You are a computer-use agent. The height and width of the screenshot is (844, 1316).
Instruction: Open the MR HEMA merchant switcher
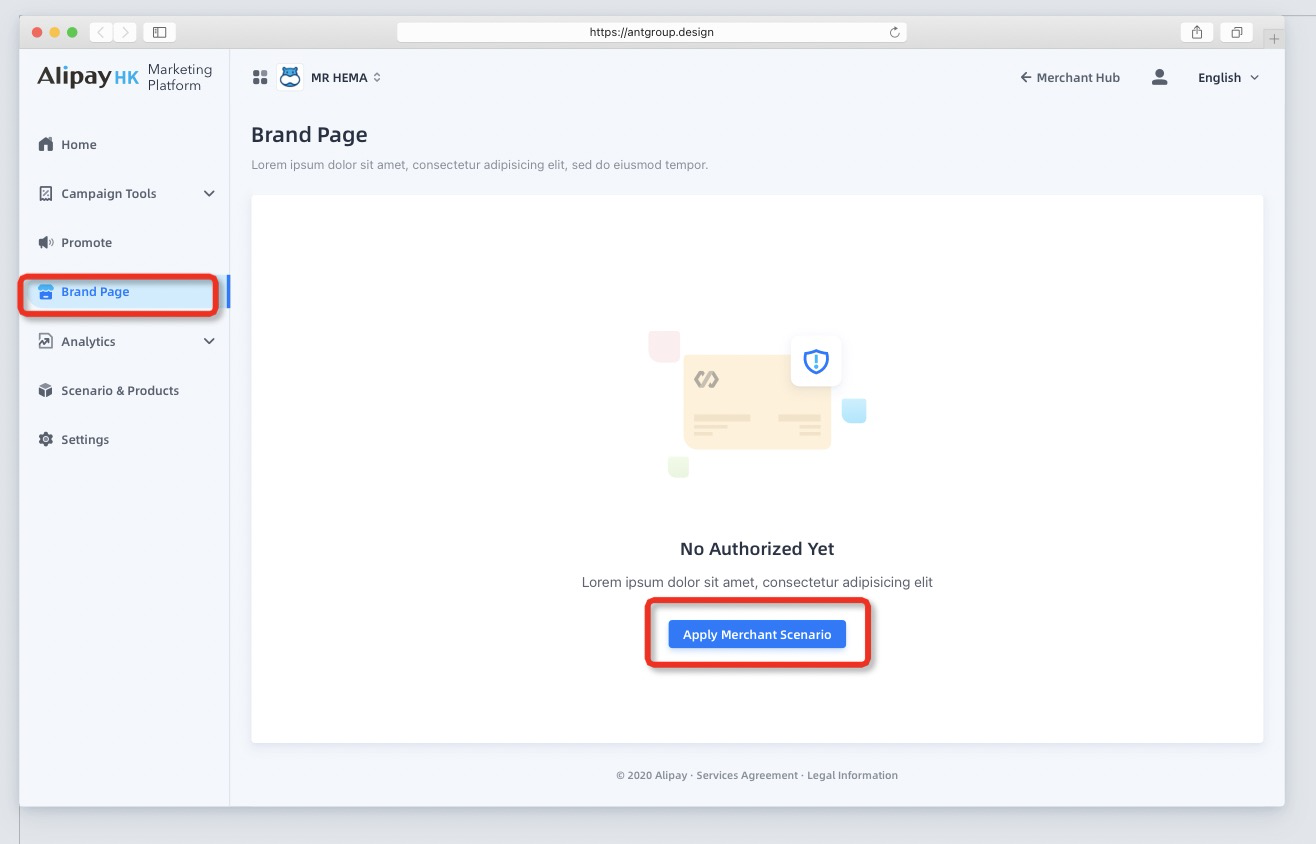pyautogui.click(x=346, y=78)
